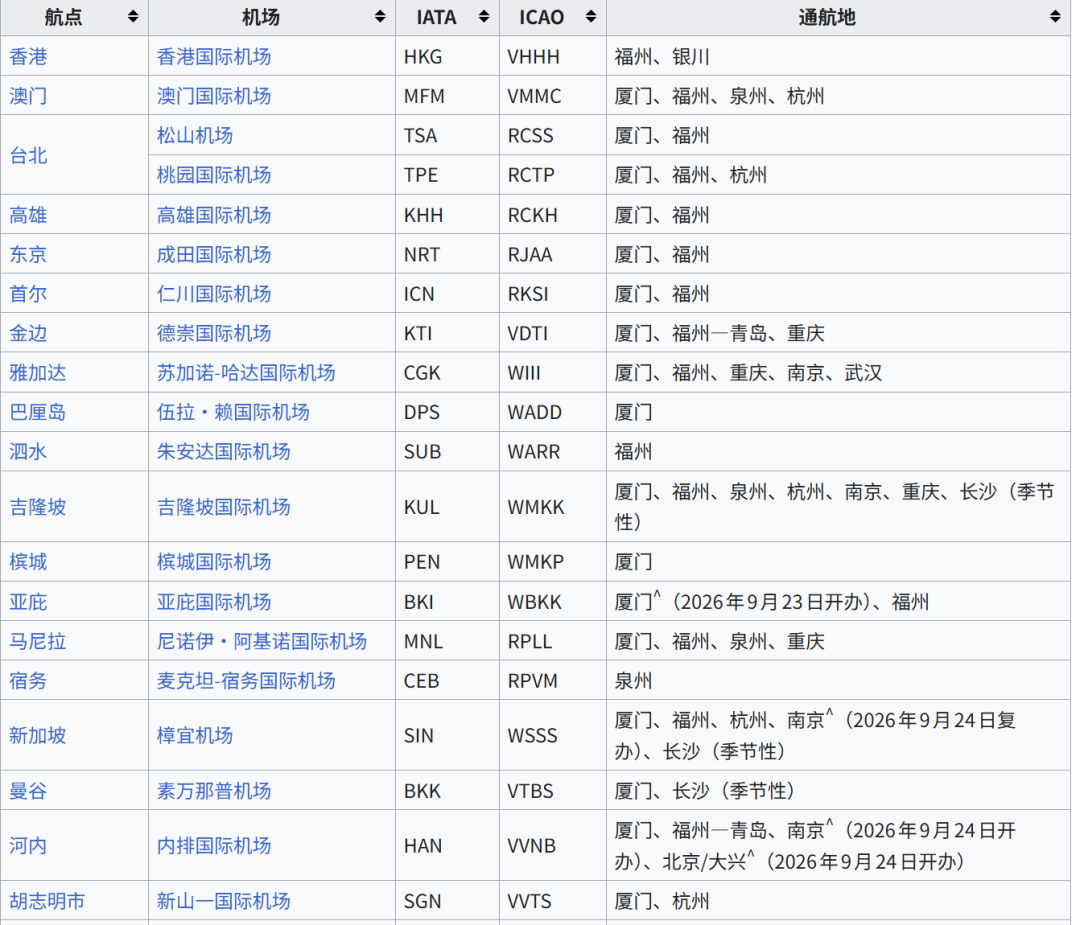This screenshot has height=925, width=1080.
Task: Follow the 仁川国际机场 link
Action: click(x=214, y=294)
